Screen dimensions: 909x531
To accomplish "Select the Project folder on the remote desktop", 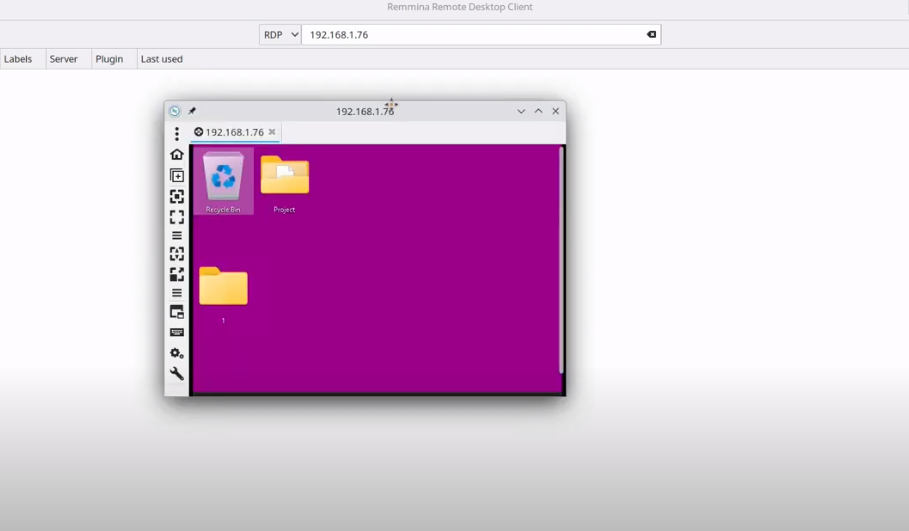I will tap(284, 180).
